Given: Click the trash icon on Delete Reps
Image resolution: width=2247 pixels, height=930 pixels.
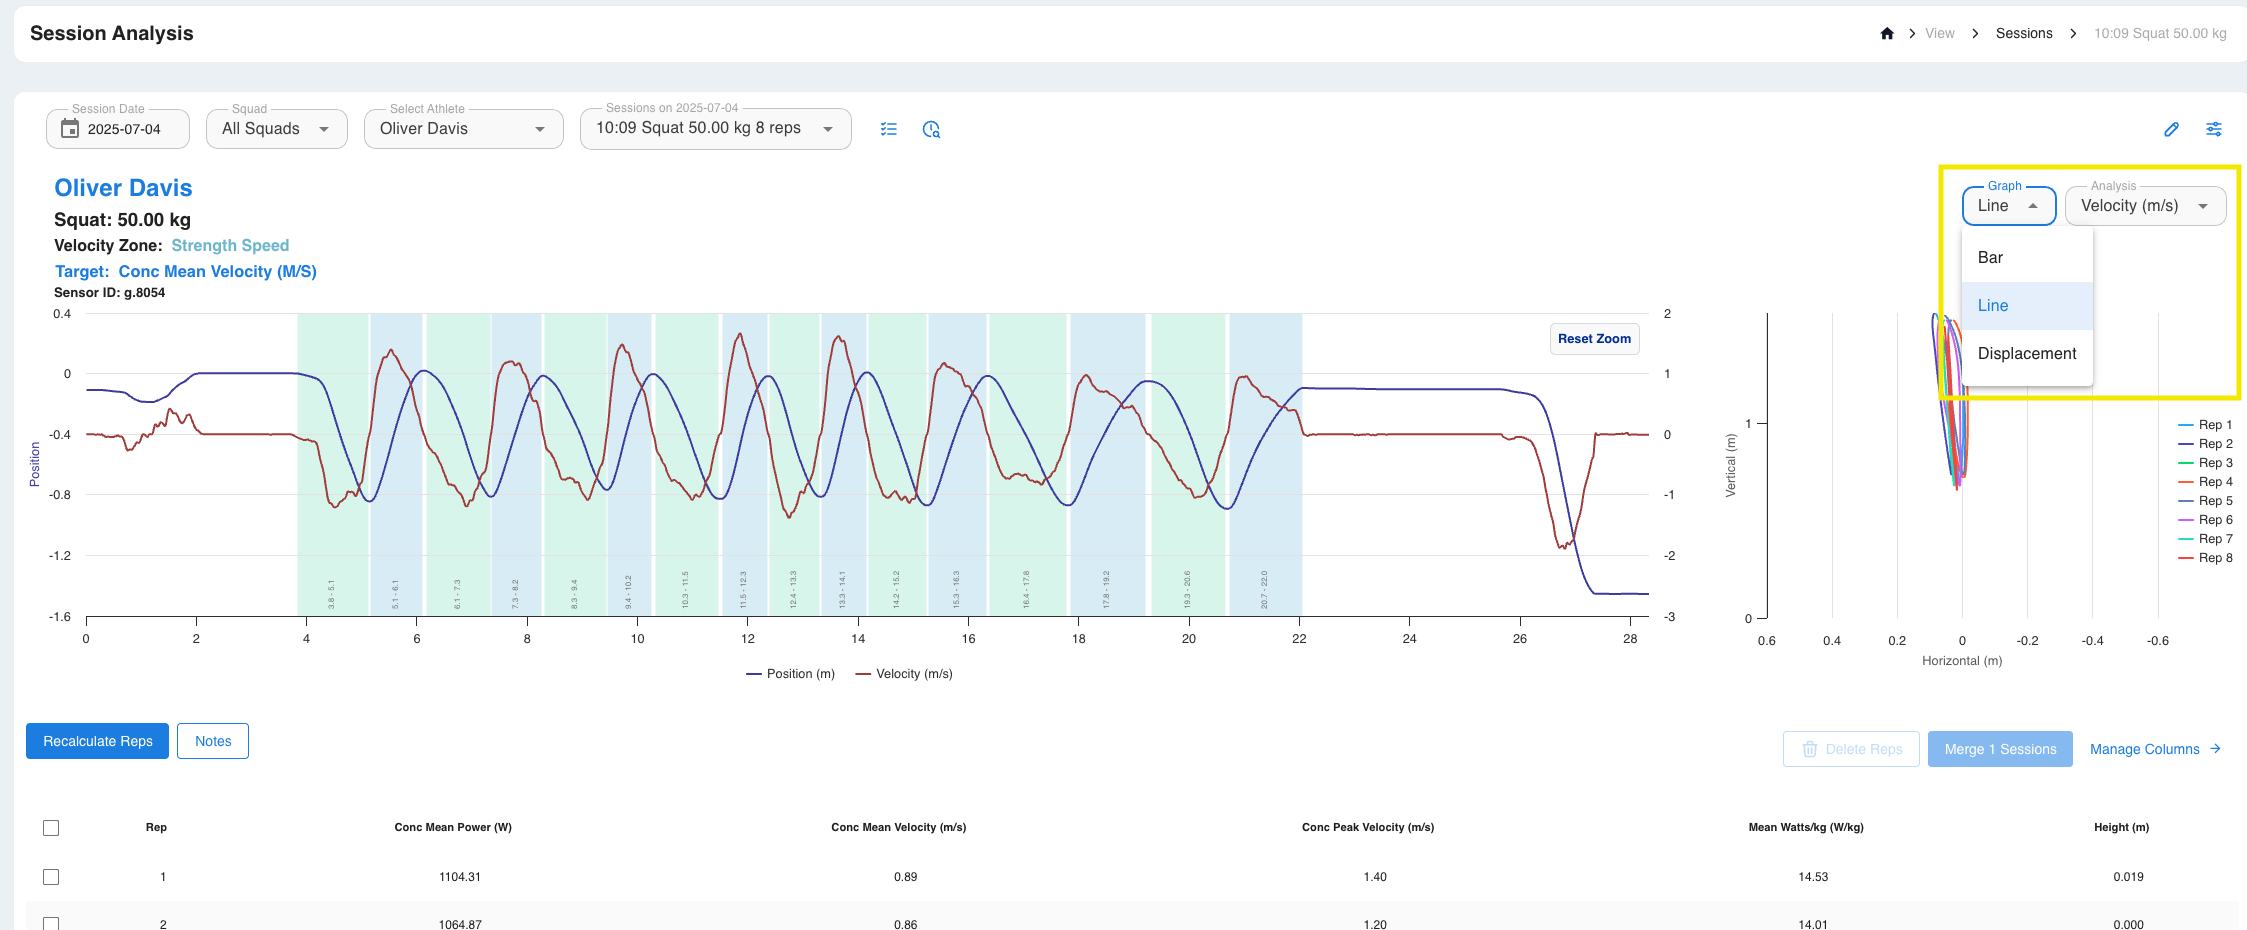Looking at the screenshot, I should [x=1809, y=749].
